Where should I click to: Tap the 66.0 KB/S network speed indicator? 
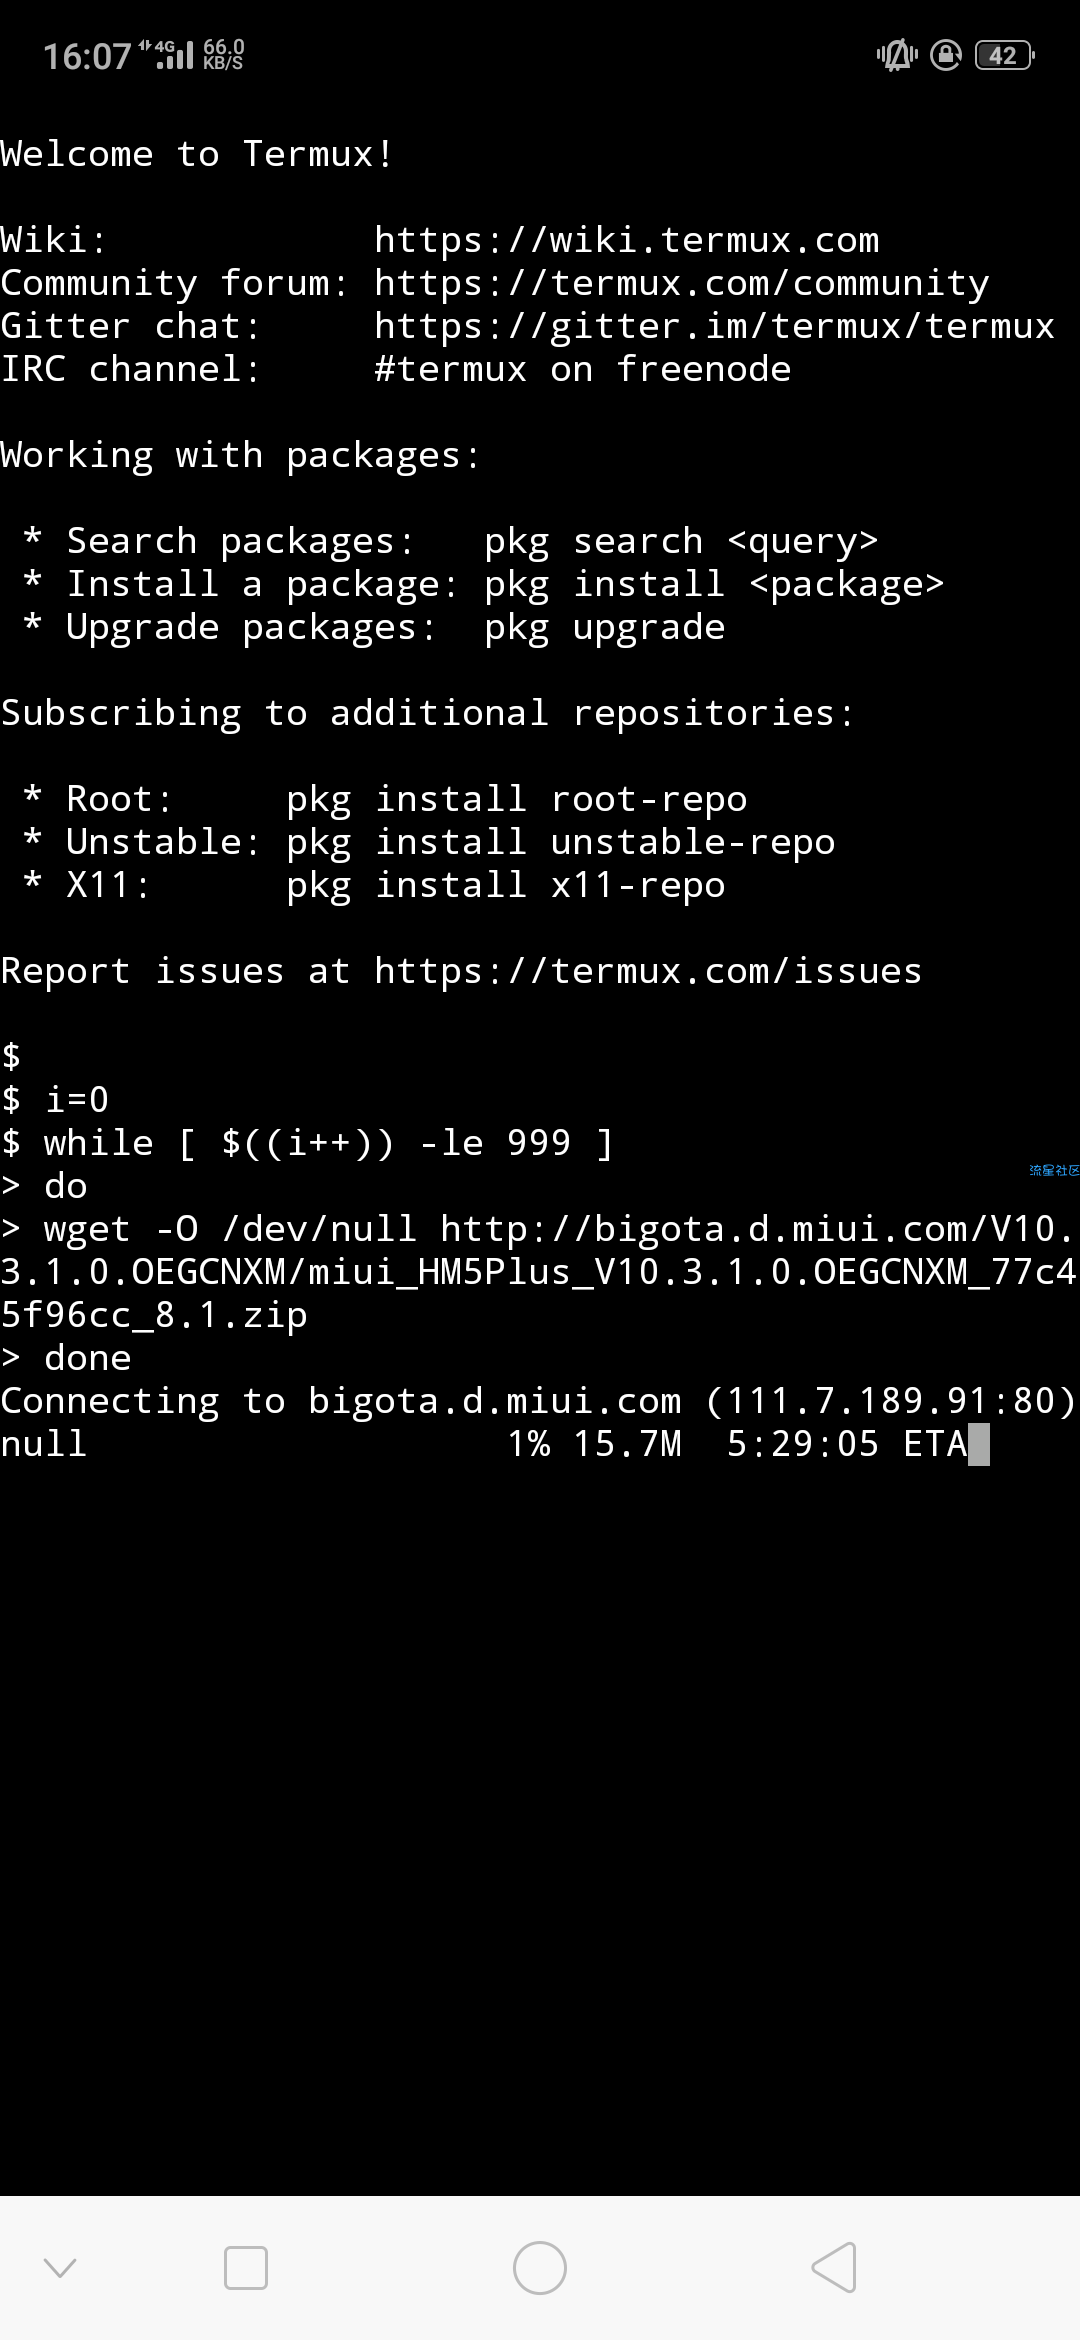(x=223, y=55)
